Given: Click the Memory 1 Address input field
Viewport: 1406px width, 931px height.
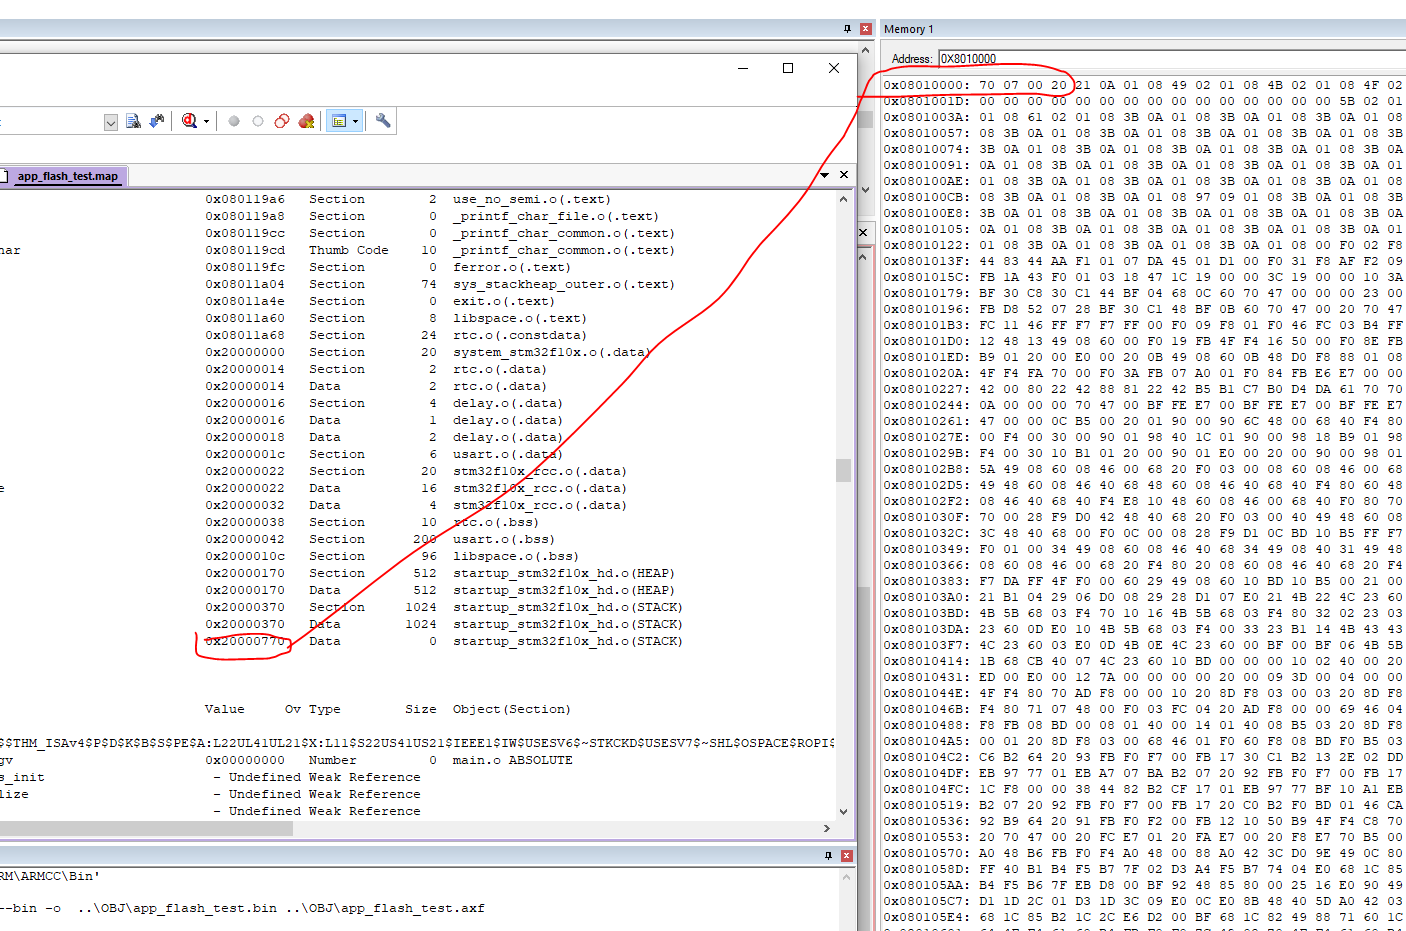Looking at the screenshot, I should (x=1171, y=59).
